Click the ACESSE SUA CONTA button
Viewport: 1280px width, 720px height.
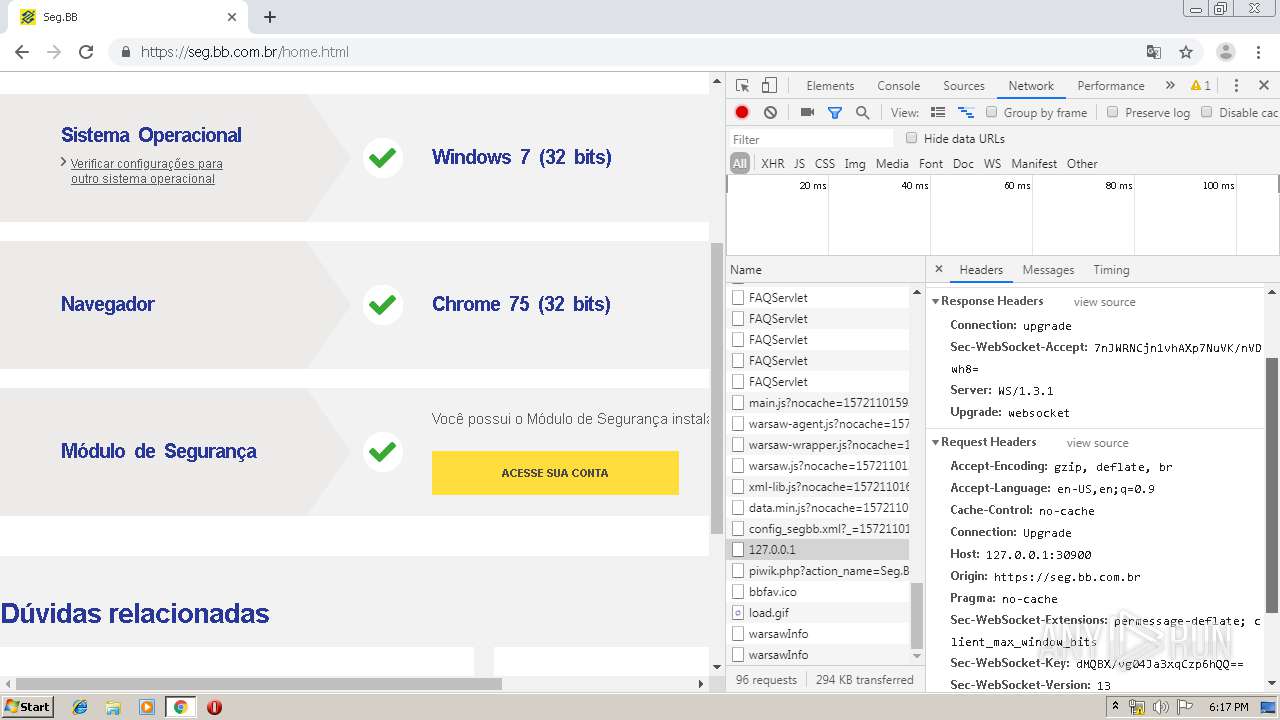[x=555, y=473]
